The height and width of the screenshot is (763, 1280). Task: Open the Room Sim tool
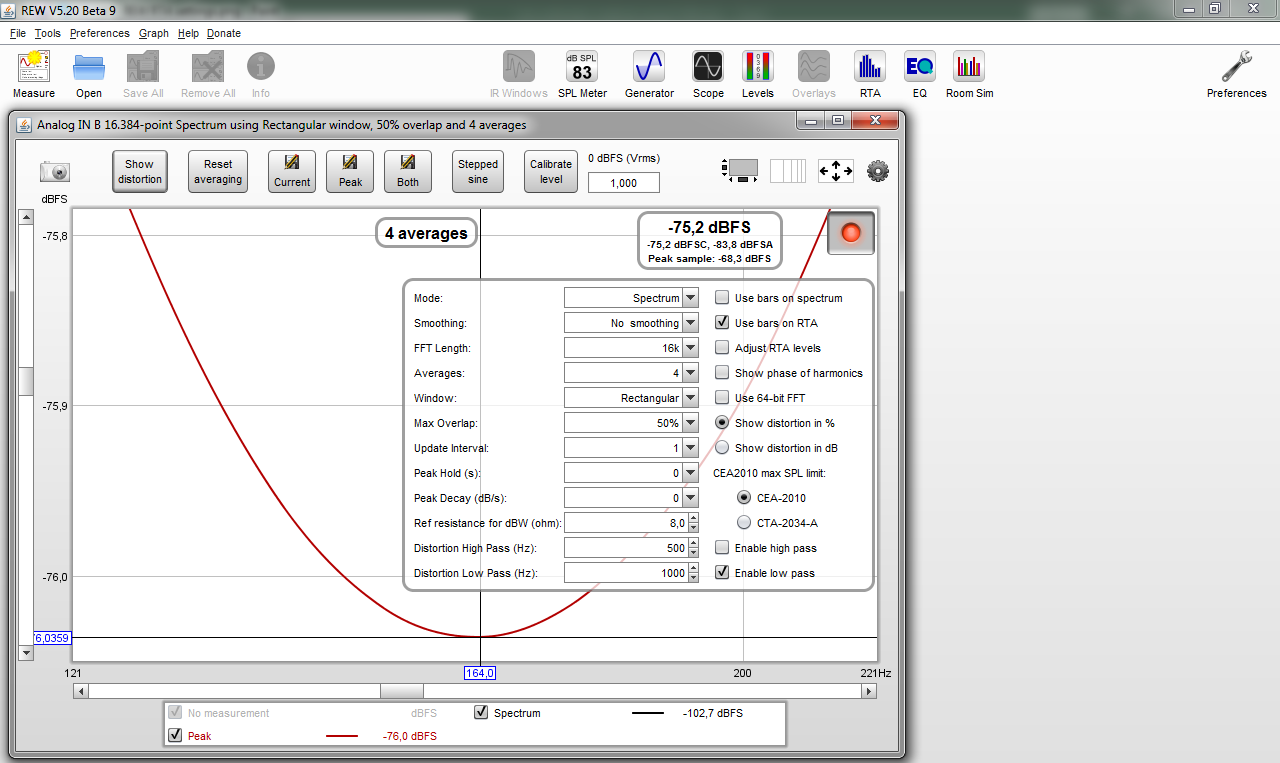coord(969,67)
